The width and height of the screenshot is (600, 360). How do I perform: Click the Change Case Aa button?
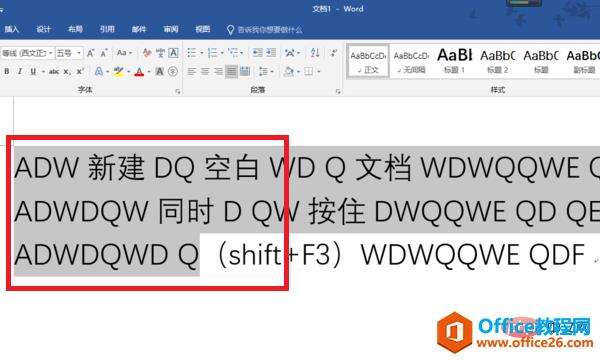122,53
